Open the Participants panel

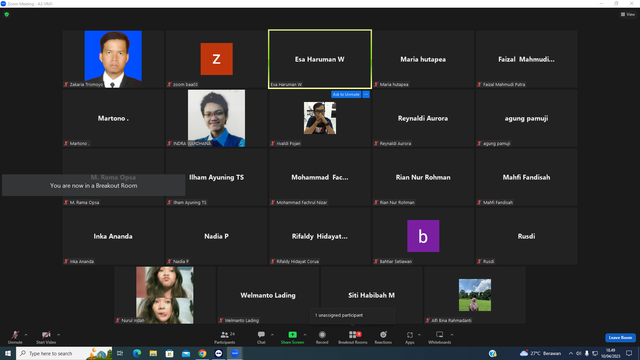[x=224, y=337]
